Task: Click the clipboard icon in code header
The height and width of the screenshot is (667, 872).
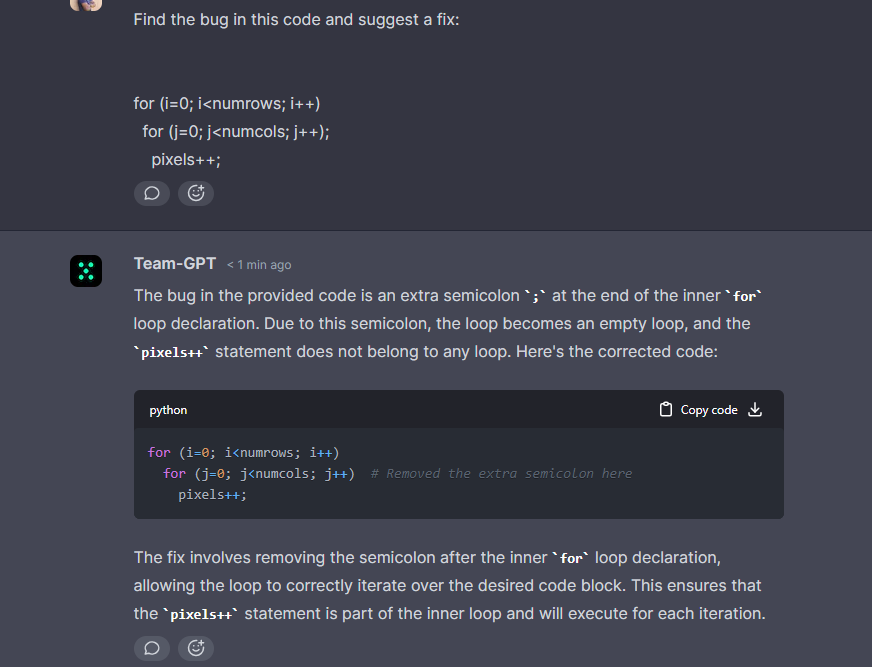Action: (x=666, y=410)
